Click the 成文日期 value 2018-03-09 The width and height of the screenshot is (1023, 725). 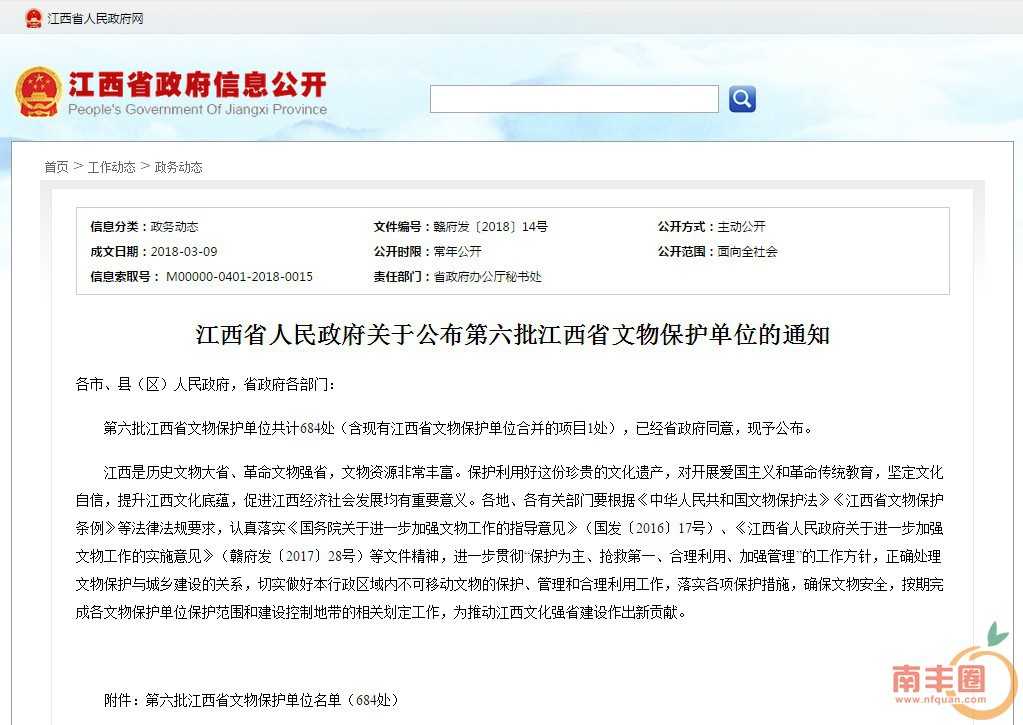(x=183, y=252)
